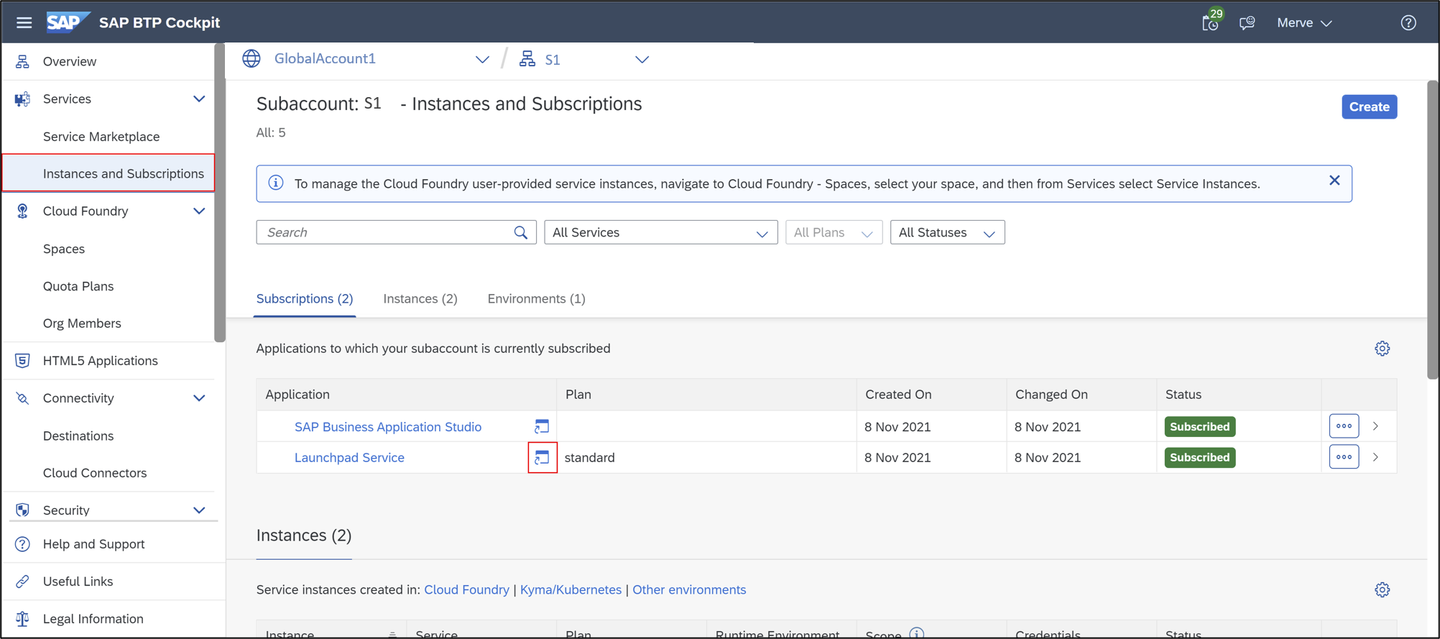Click the Security sidebar icon
This screenshot has height=639, width=1440.
pyautogui.click(x=22, y=510)
